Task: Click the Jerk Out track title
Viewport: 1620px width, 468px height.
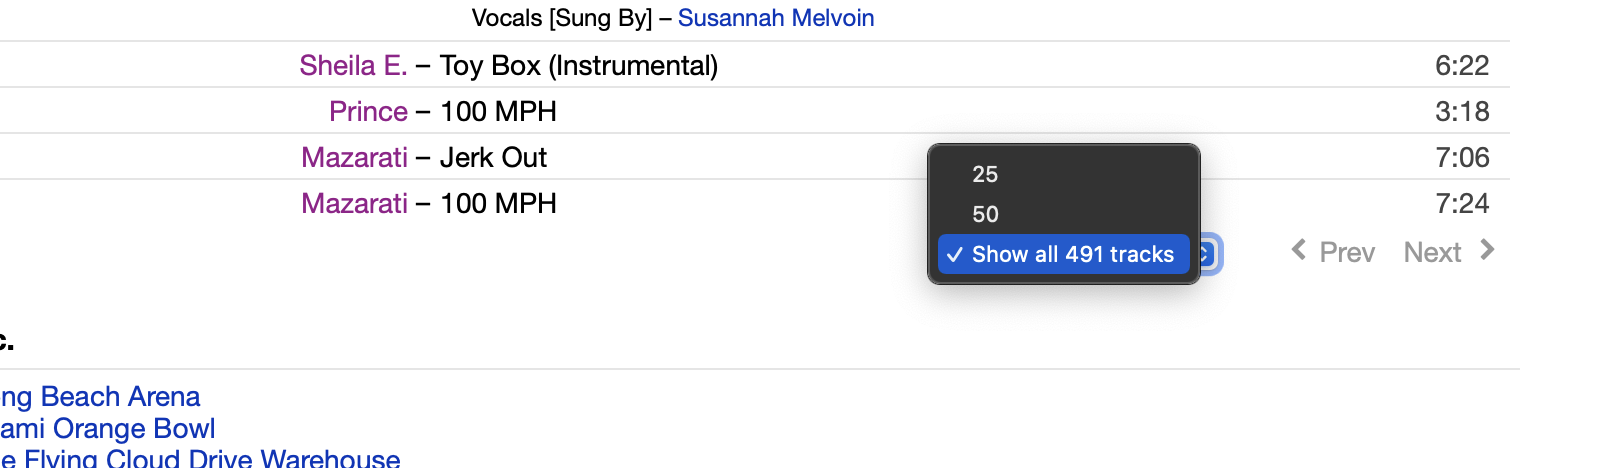Action: point(493,158)
